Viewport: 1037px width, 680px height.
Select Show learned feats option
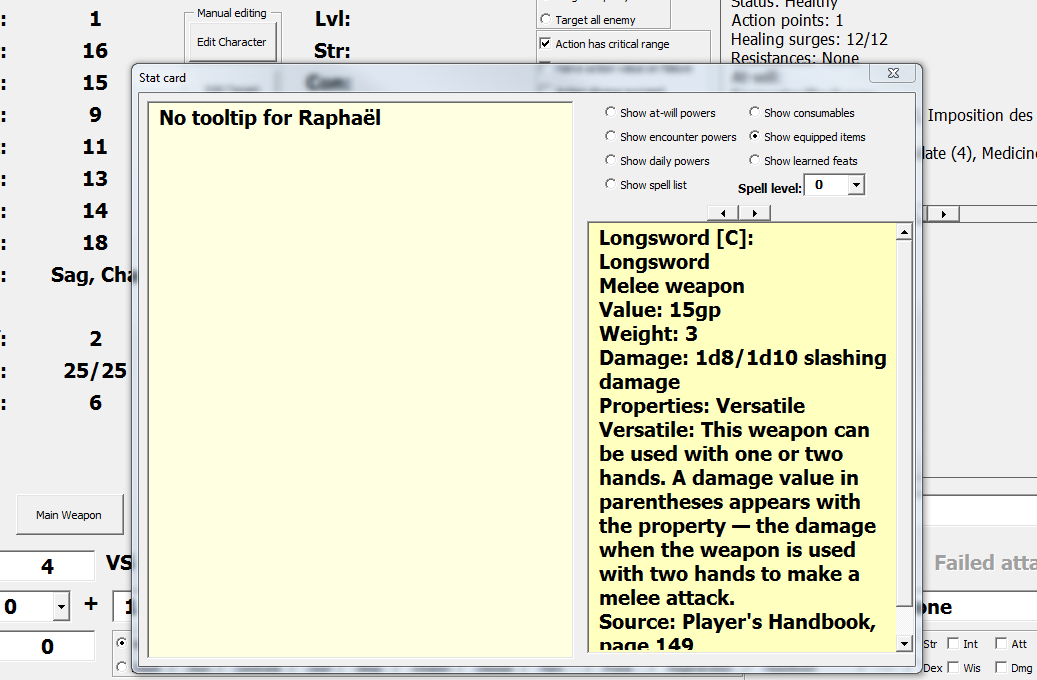click(x=803, y=161)
